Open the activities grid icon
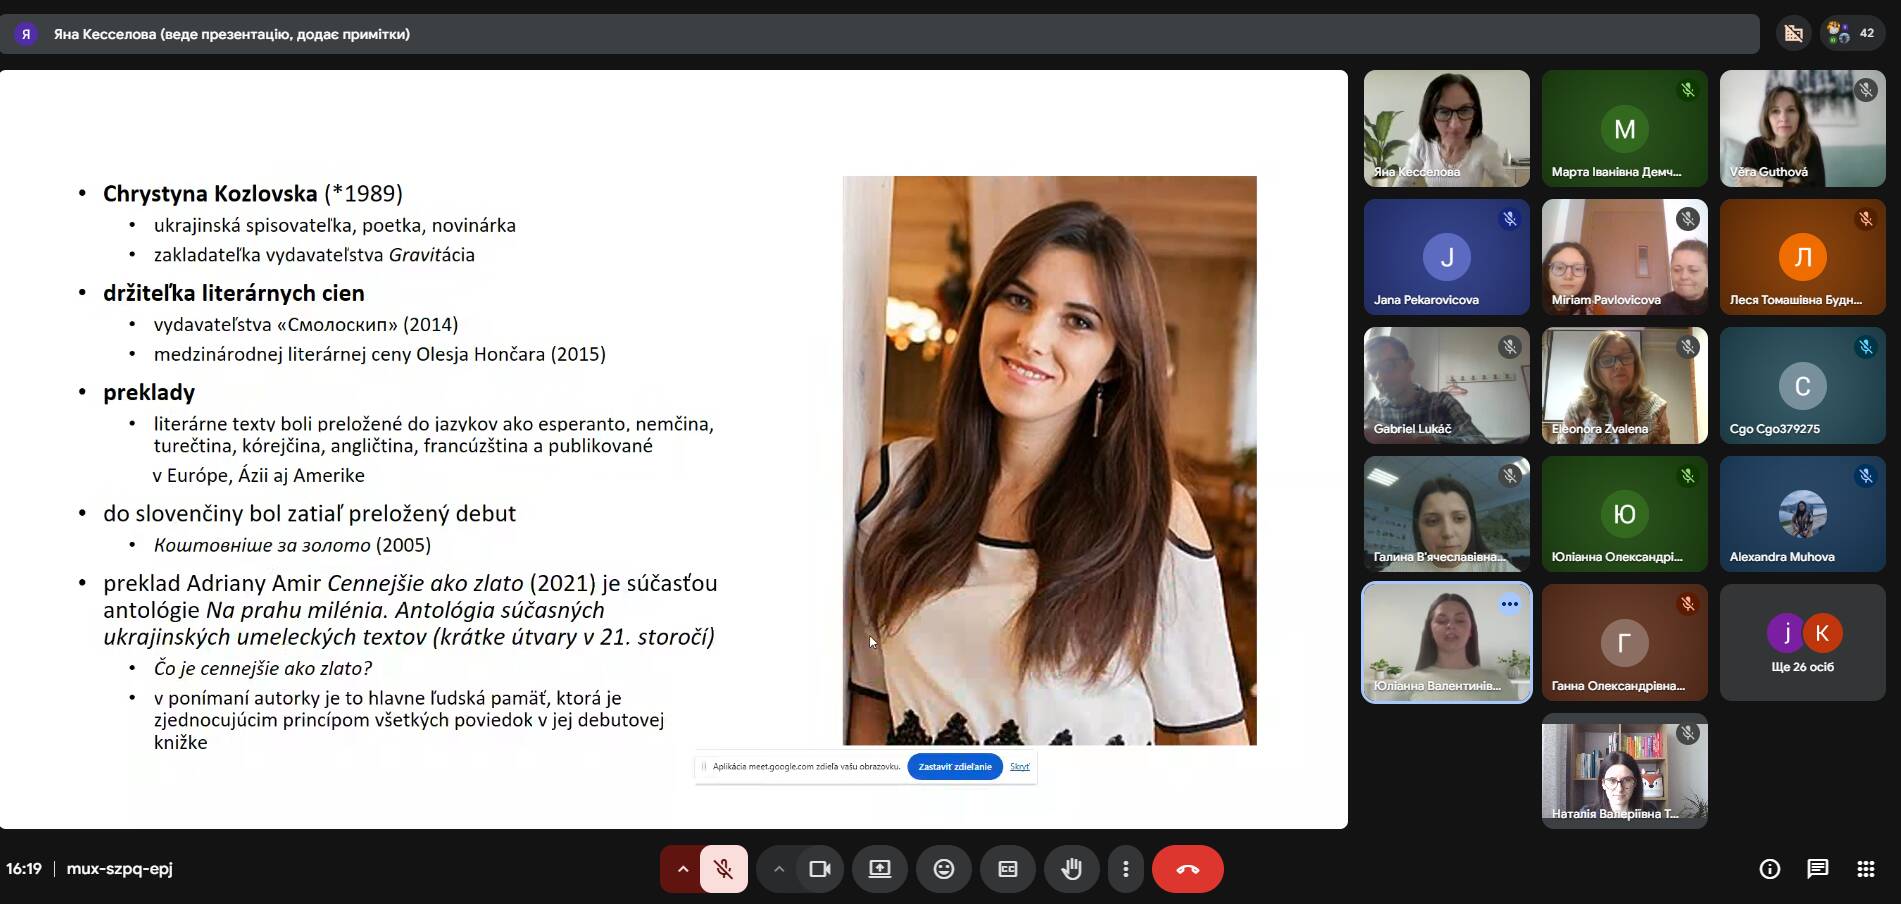 tap(1865, 869)
